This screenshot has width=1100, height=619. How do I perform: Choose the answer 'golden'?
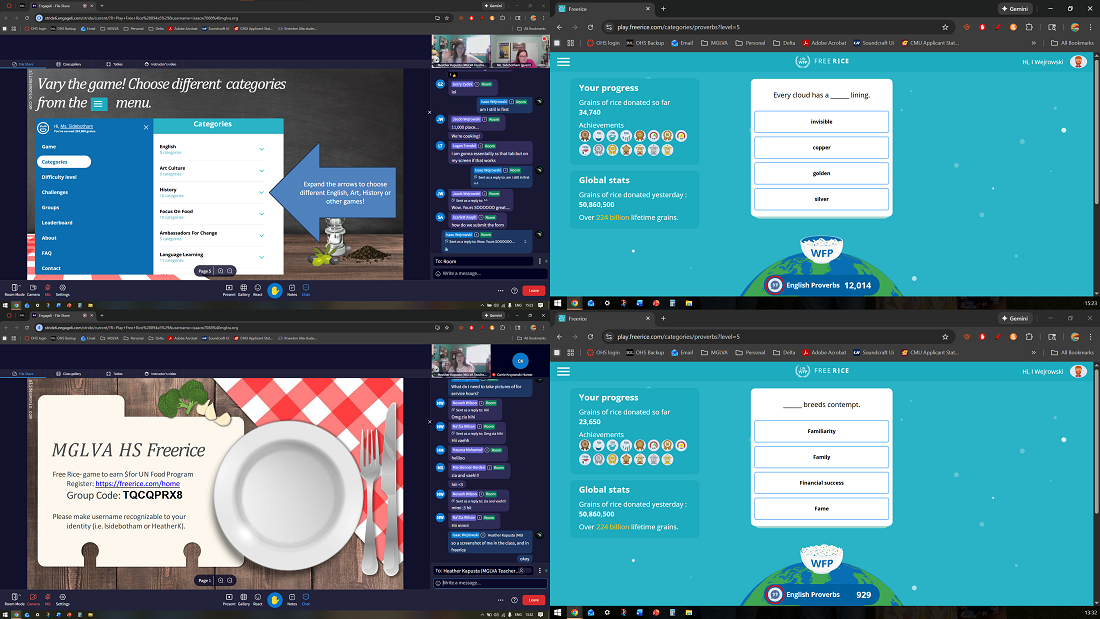[821, 173]
